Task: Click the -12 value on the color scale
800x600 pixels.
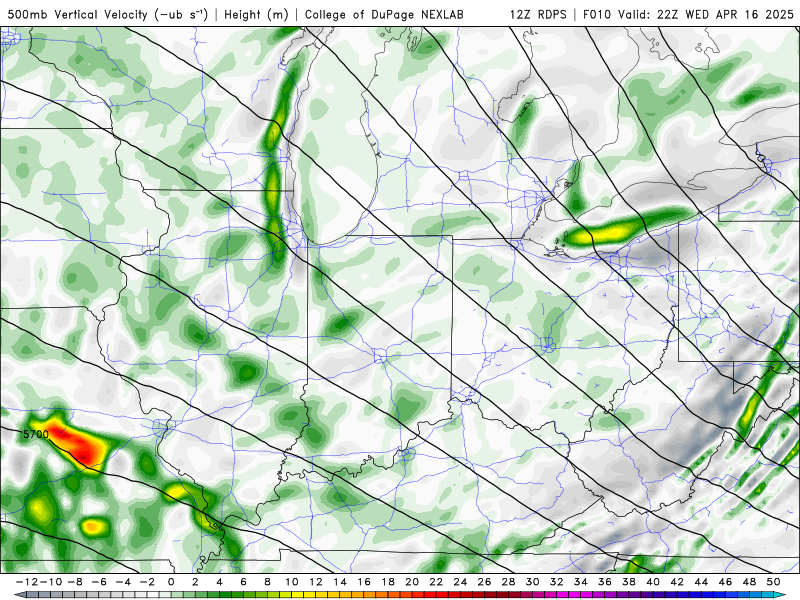Action: pyautogui.click(x=26, y=582)
